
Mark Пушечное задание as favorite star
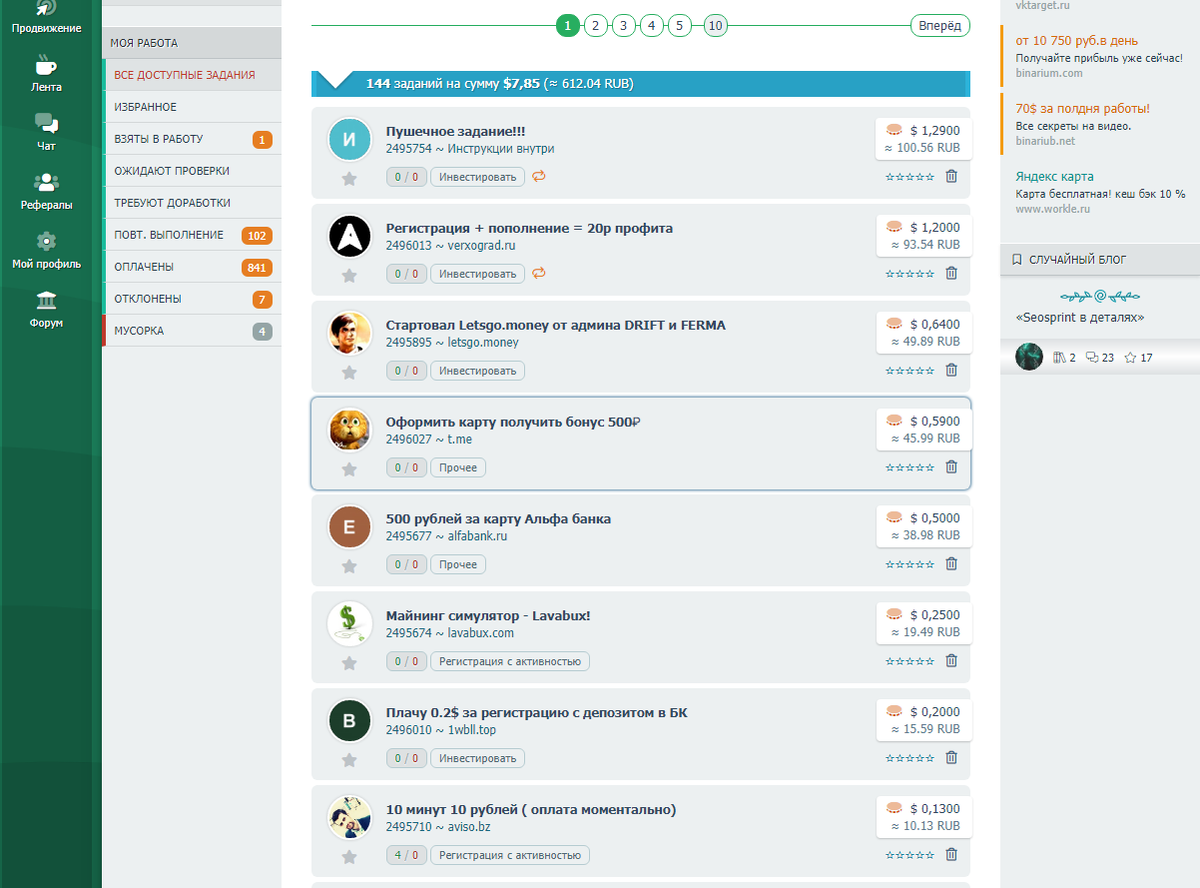pos(349,178)
